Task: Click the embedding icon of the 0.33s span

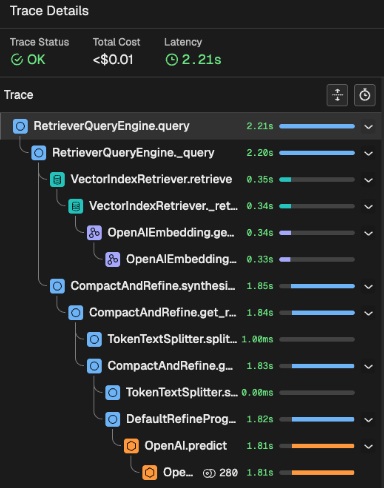Action: click(x=113, y=259)
